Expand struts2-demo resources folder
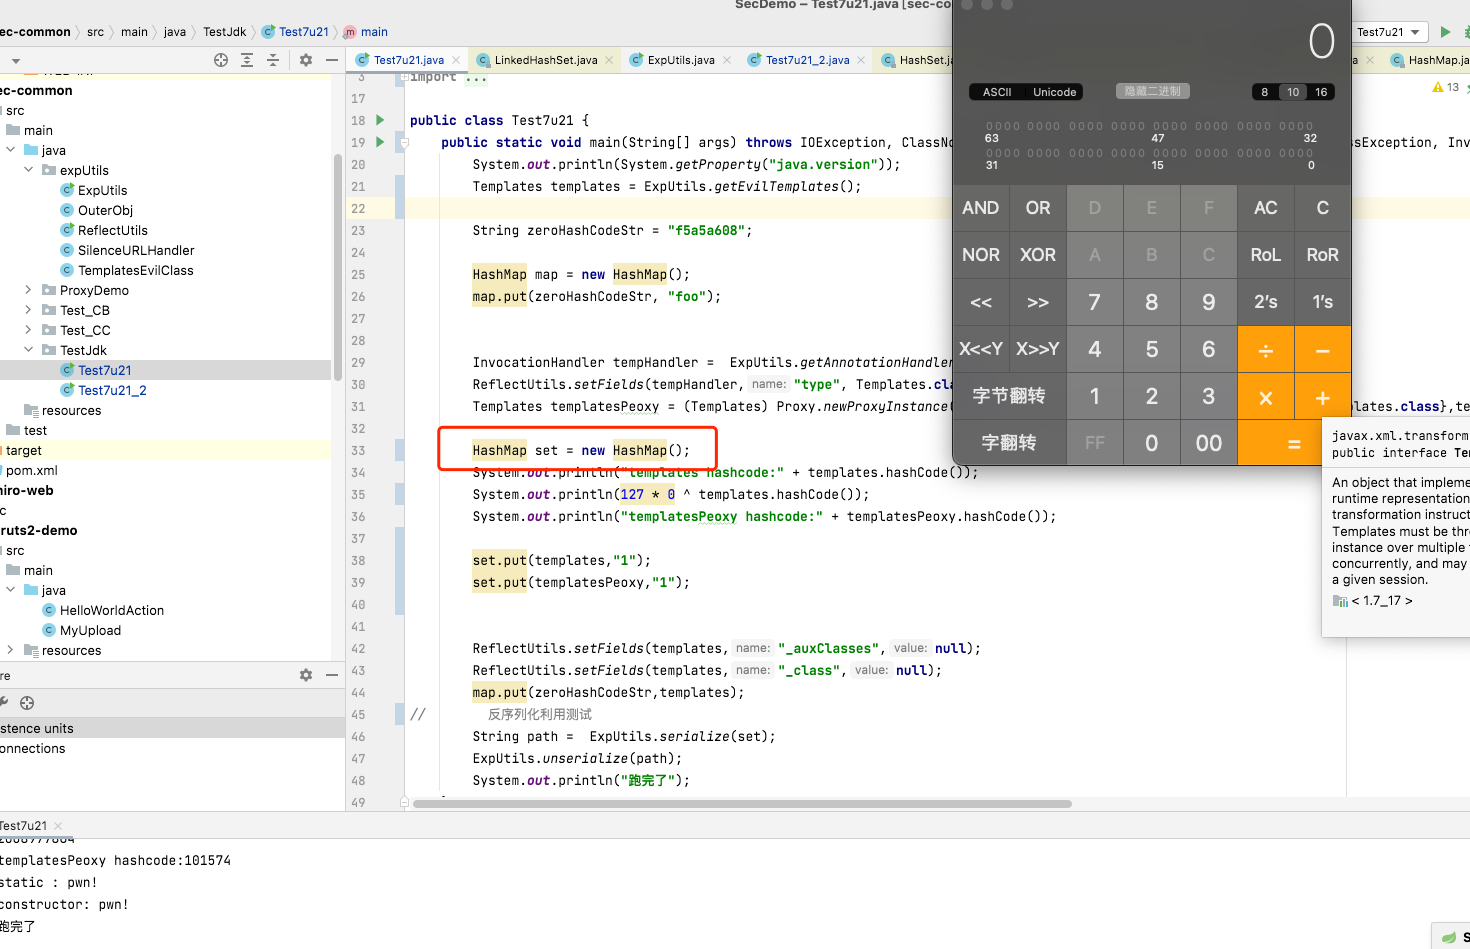This screenshot has height=949, width=1470. pyautogui.click(x=11, y=650)
